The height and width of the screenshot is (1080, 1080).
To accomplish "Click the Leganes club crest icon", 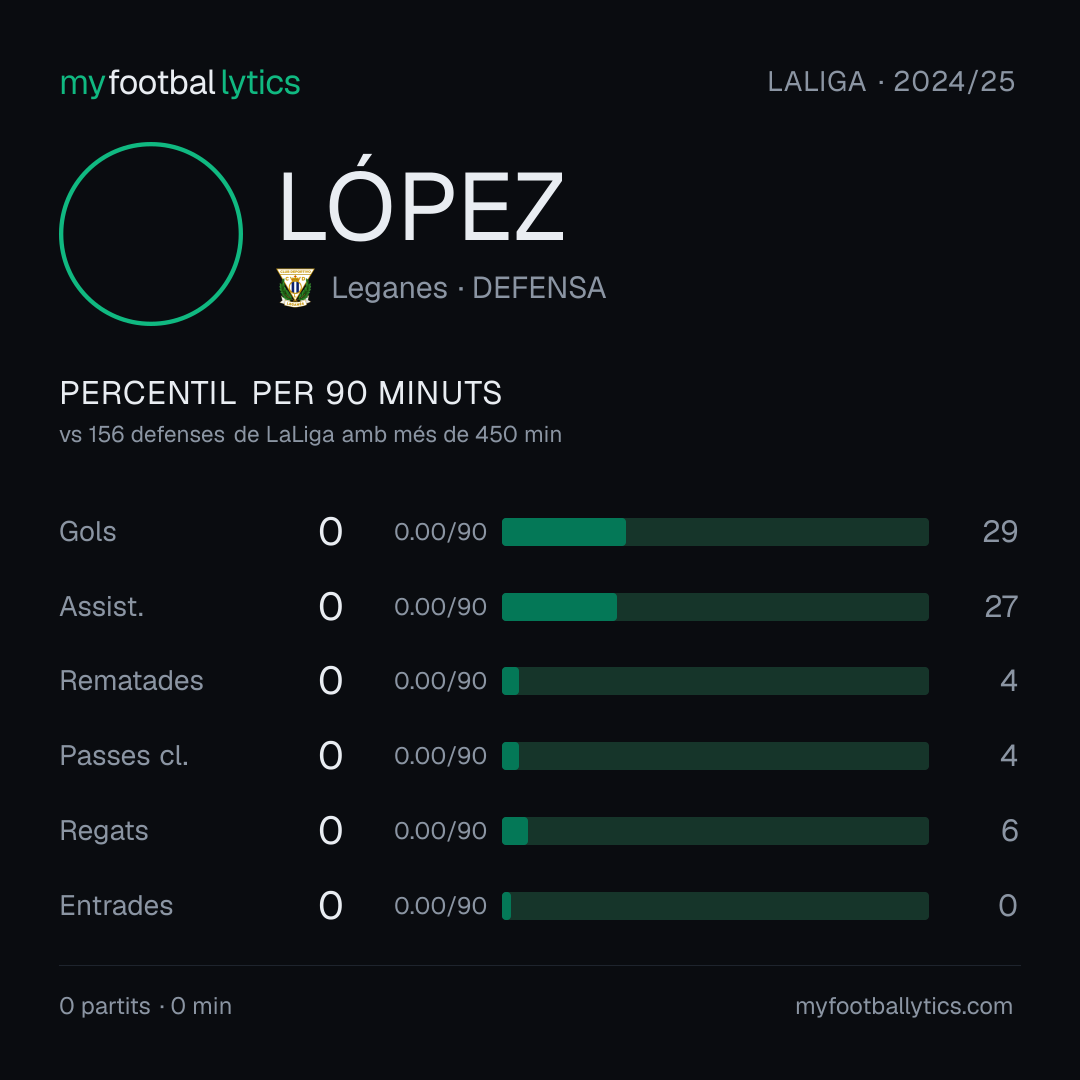I will point(295,287).
